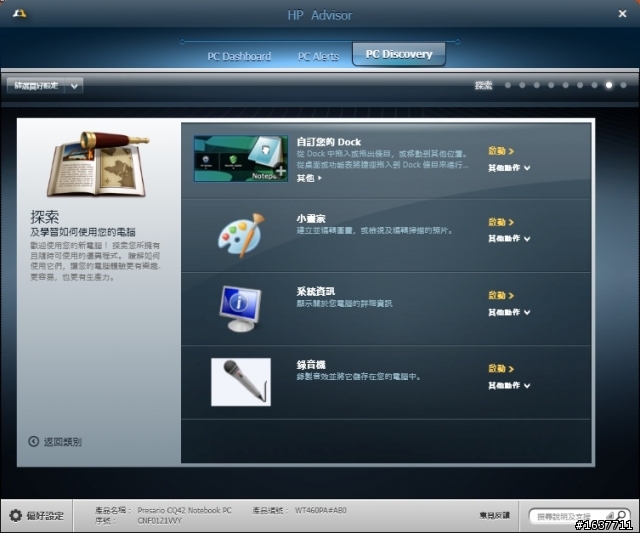The height and width of the screenshot is (533, 640).
Task: Click the Sound Recorder microphone icon
Action: point(241,382)
